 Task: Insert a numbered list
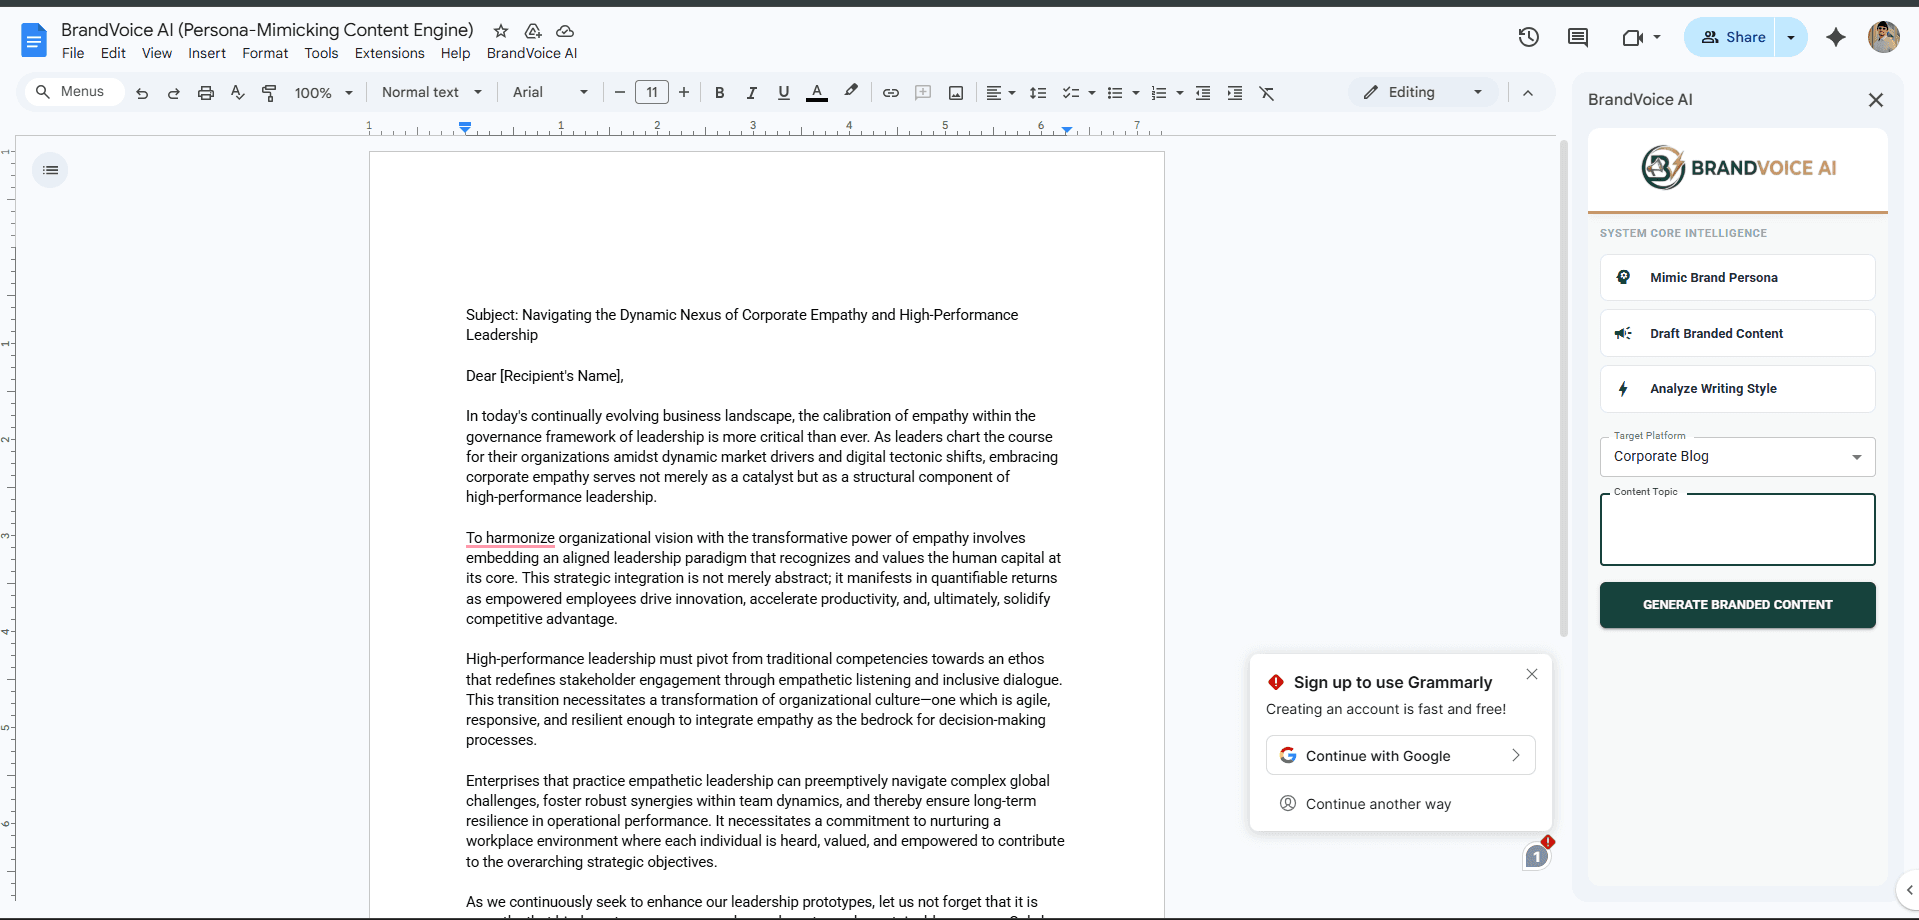pyautogui.click(x=1159, y=93)
